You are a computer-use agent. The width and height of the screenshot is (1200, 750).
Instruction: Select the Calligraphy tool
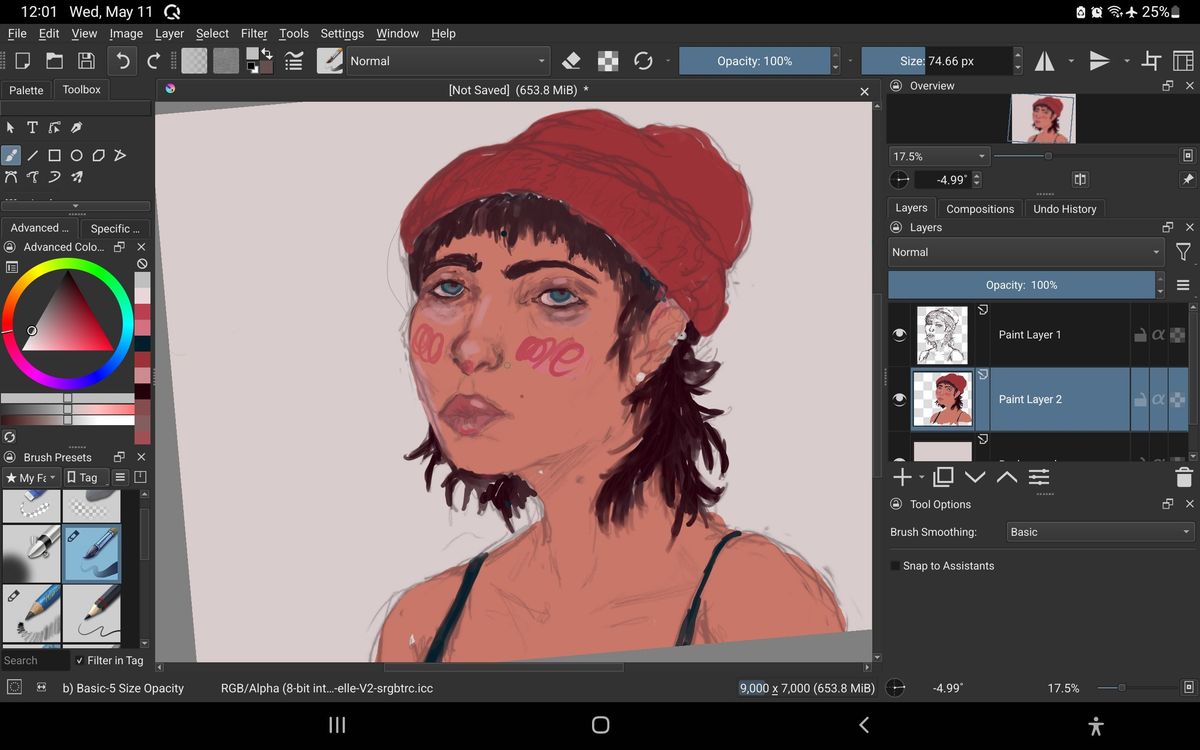(x=76, y=127)
